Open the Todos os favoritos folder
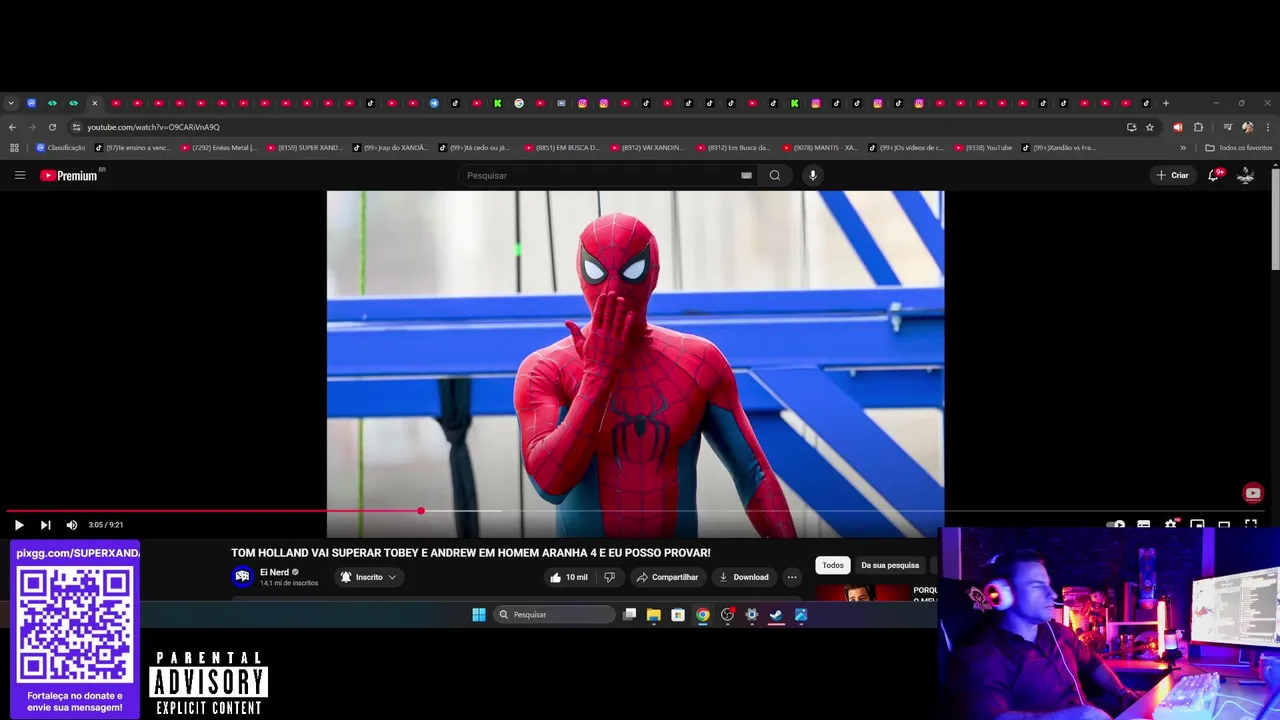1280x720 pixels. point(1239,148)
